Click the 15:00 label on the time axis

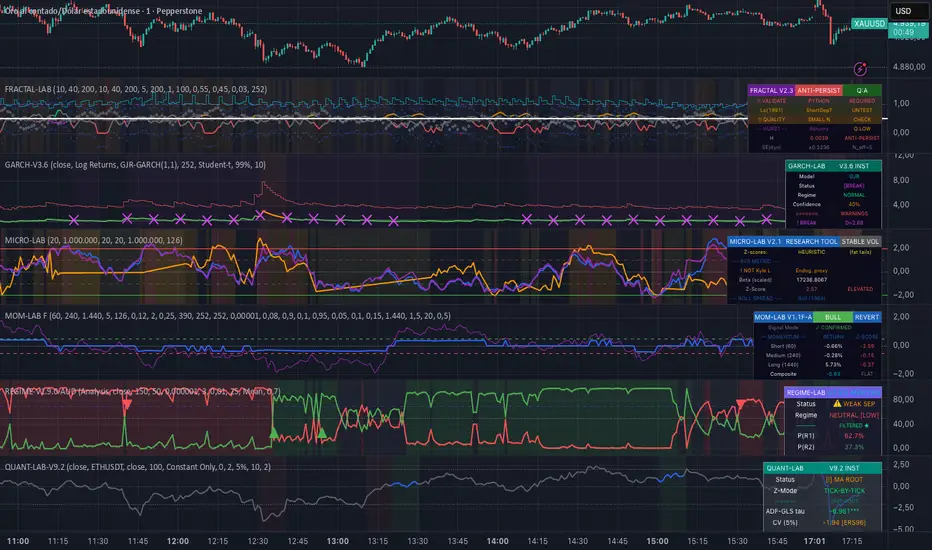(x=657, y=541)
